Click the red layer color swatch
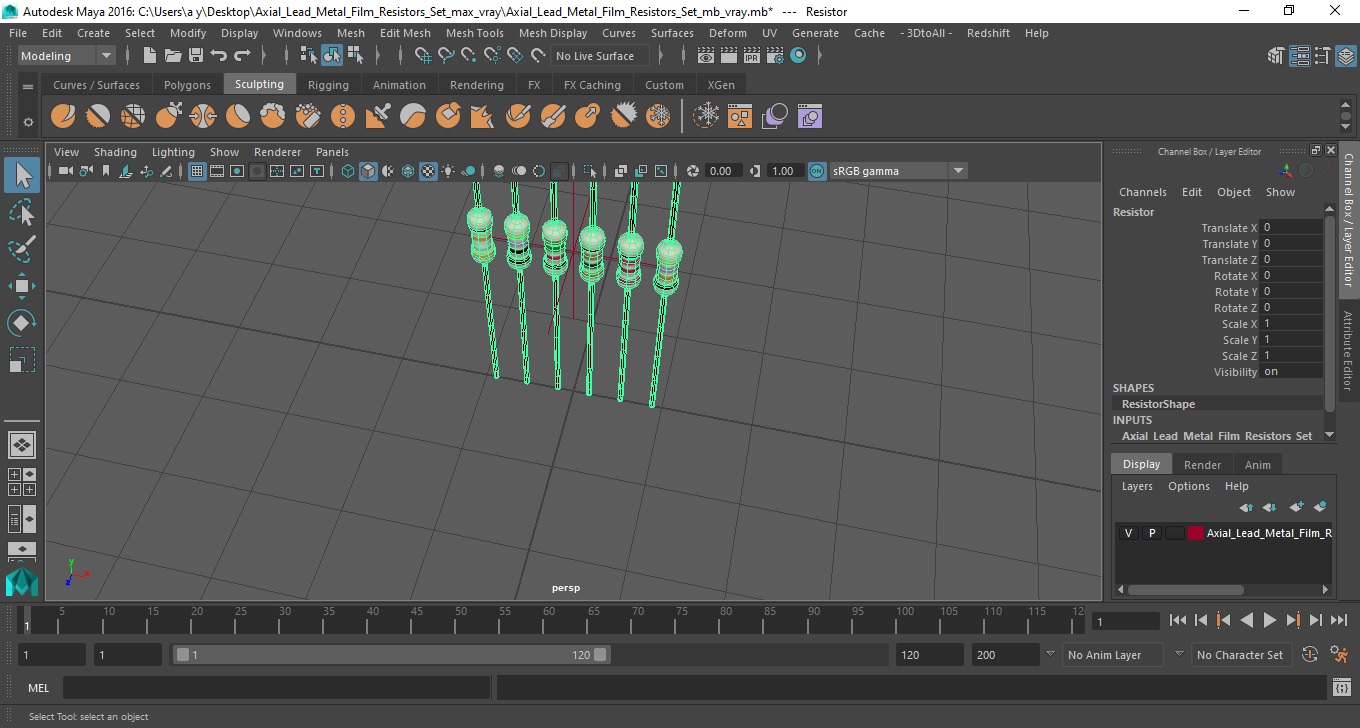1360x728 pixels. [1196, 533]
